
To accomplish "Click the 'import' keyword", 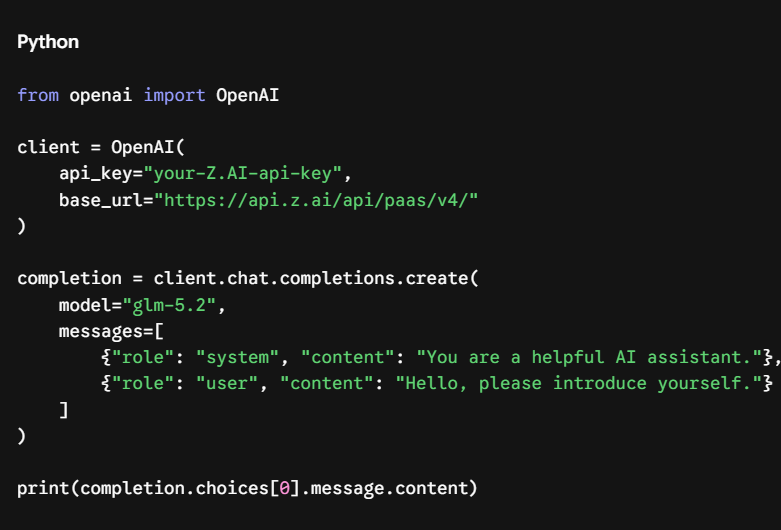I will (174, 95).
